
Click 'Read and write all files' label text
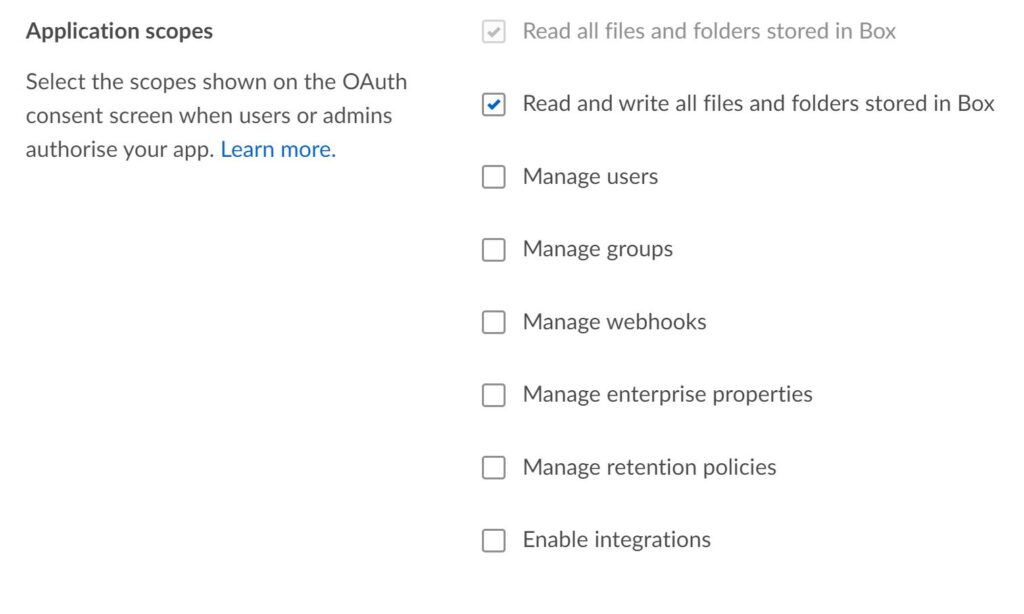click(x=758, y=104)
